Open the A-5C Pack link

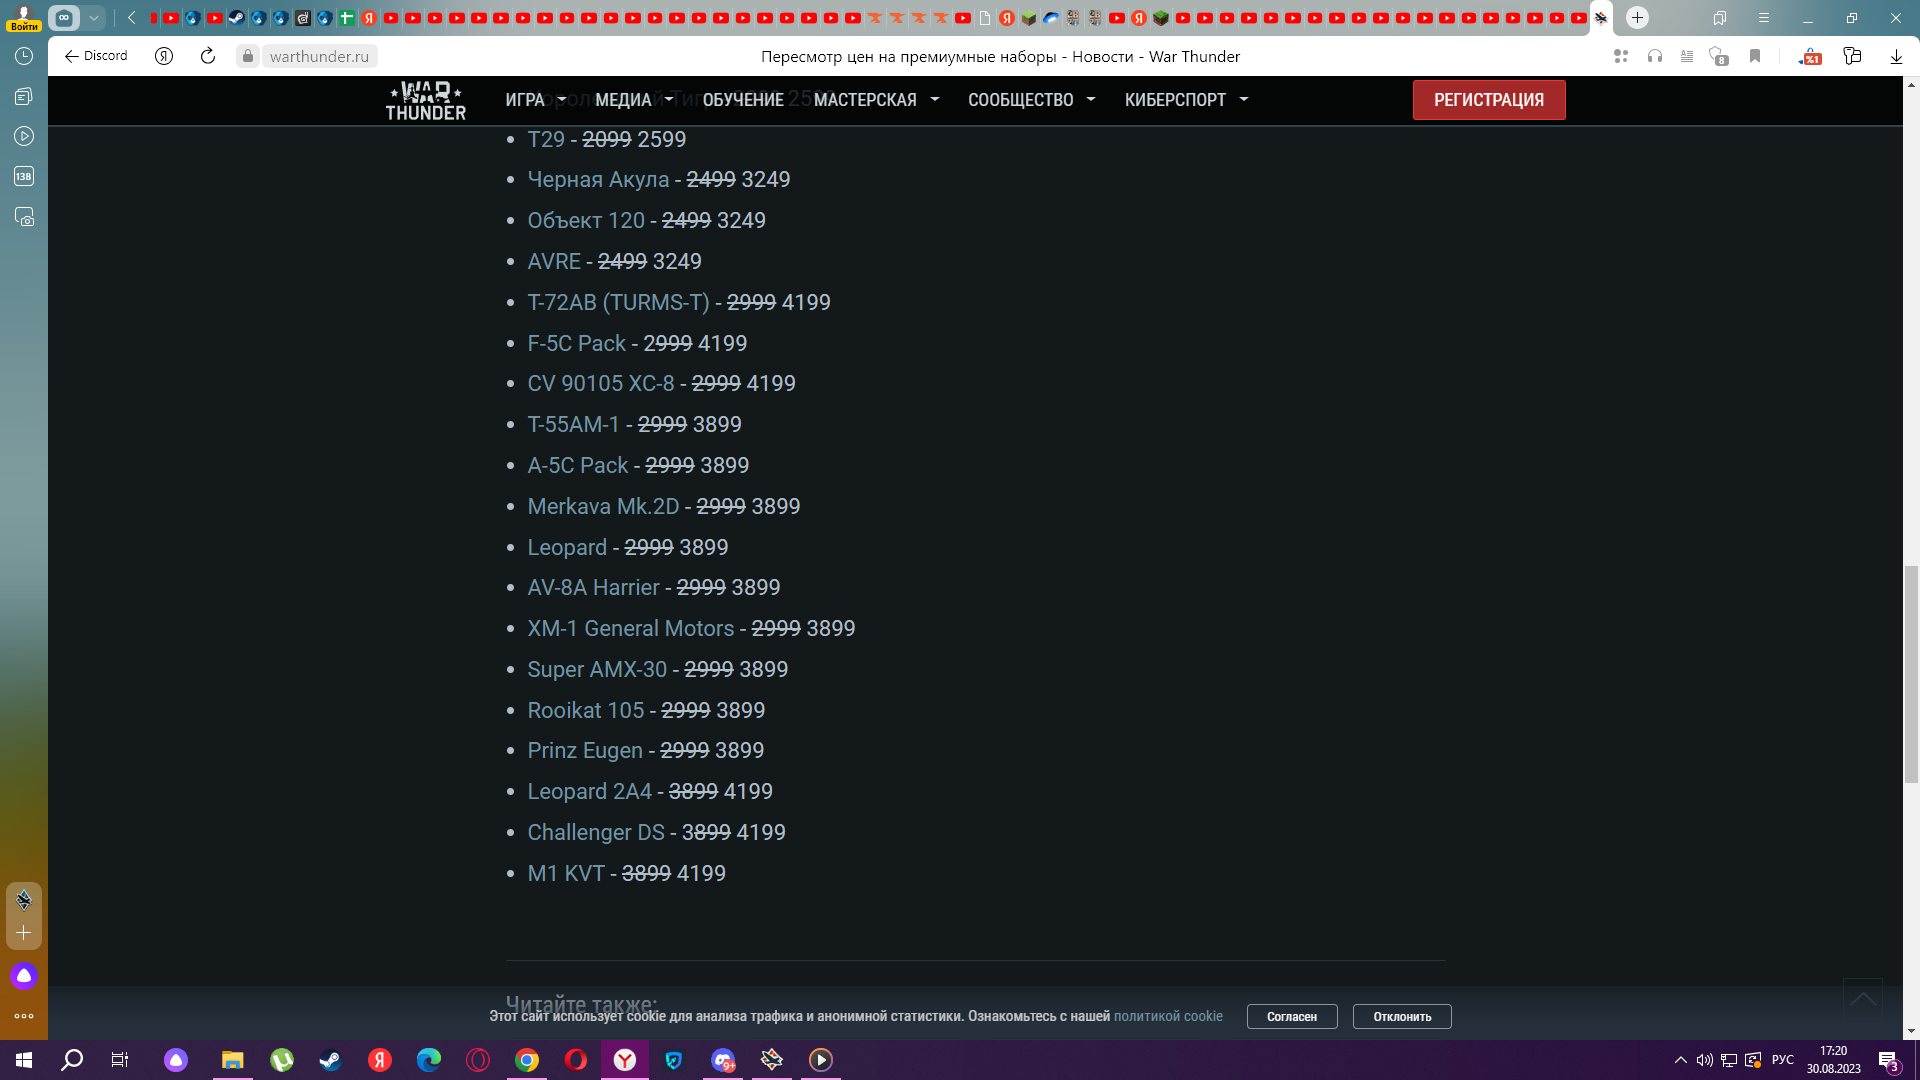[x=577, y=466]
